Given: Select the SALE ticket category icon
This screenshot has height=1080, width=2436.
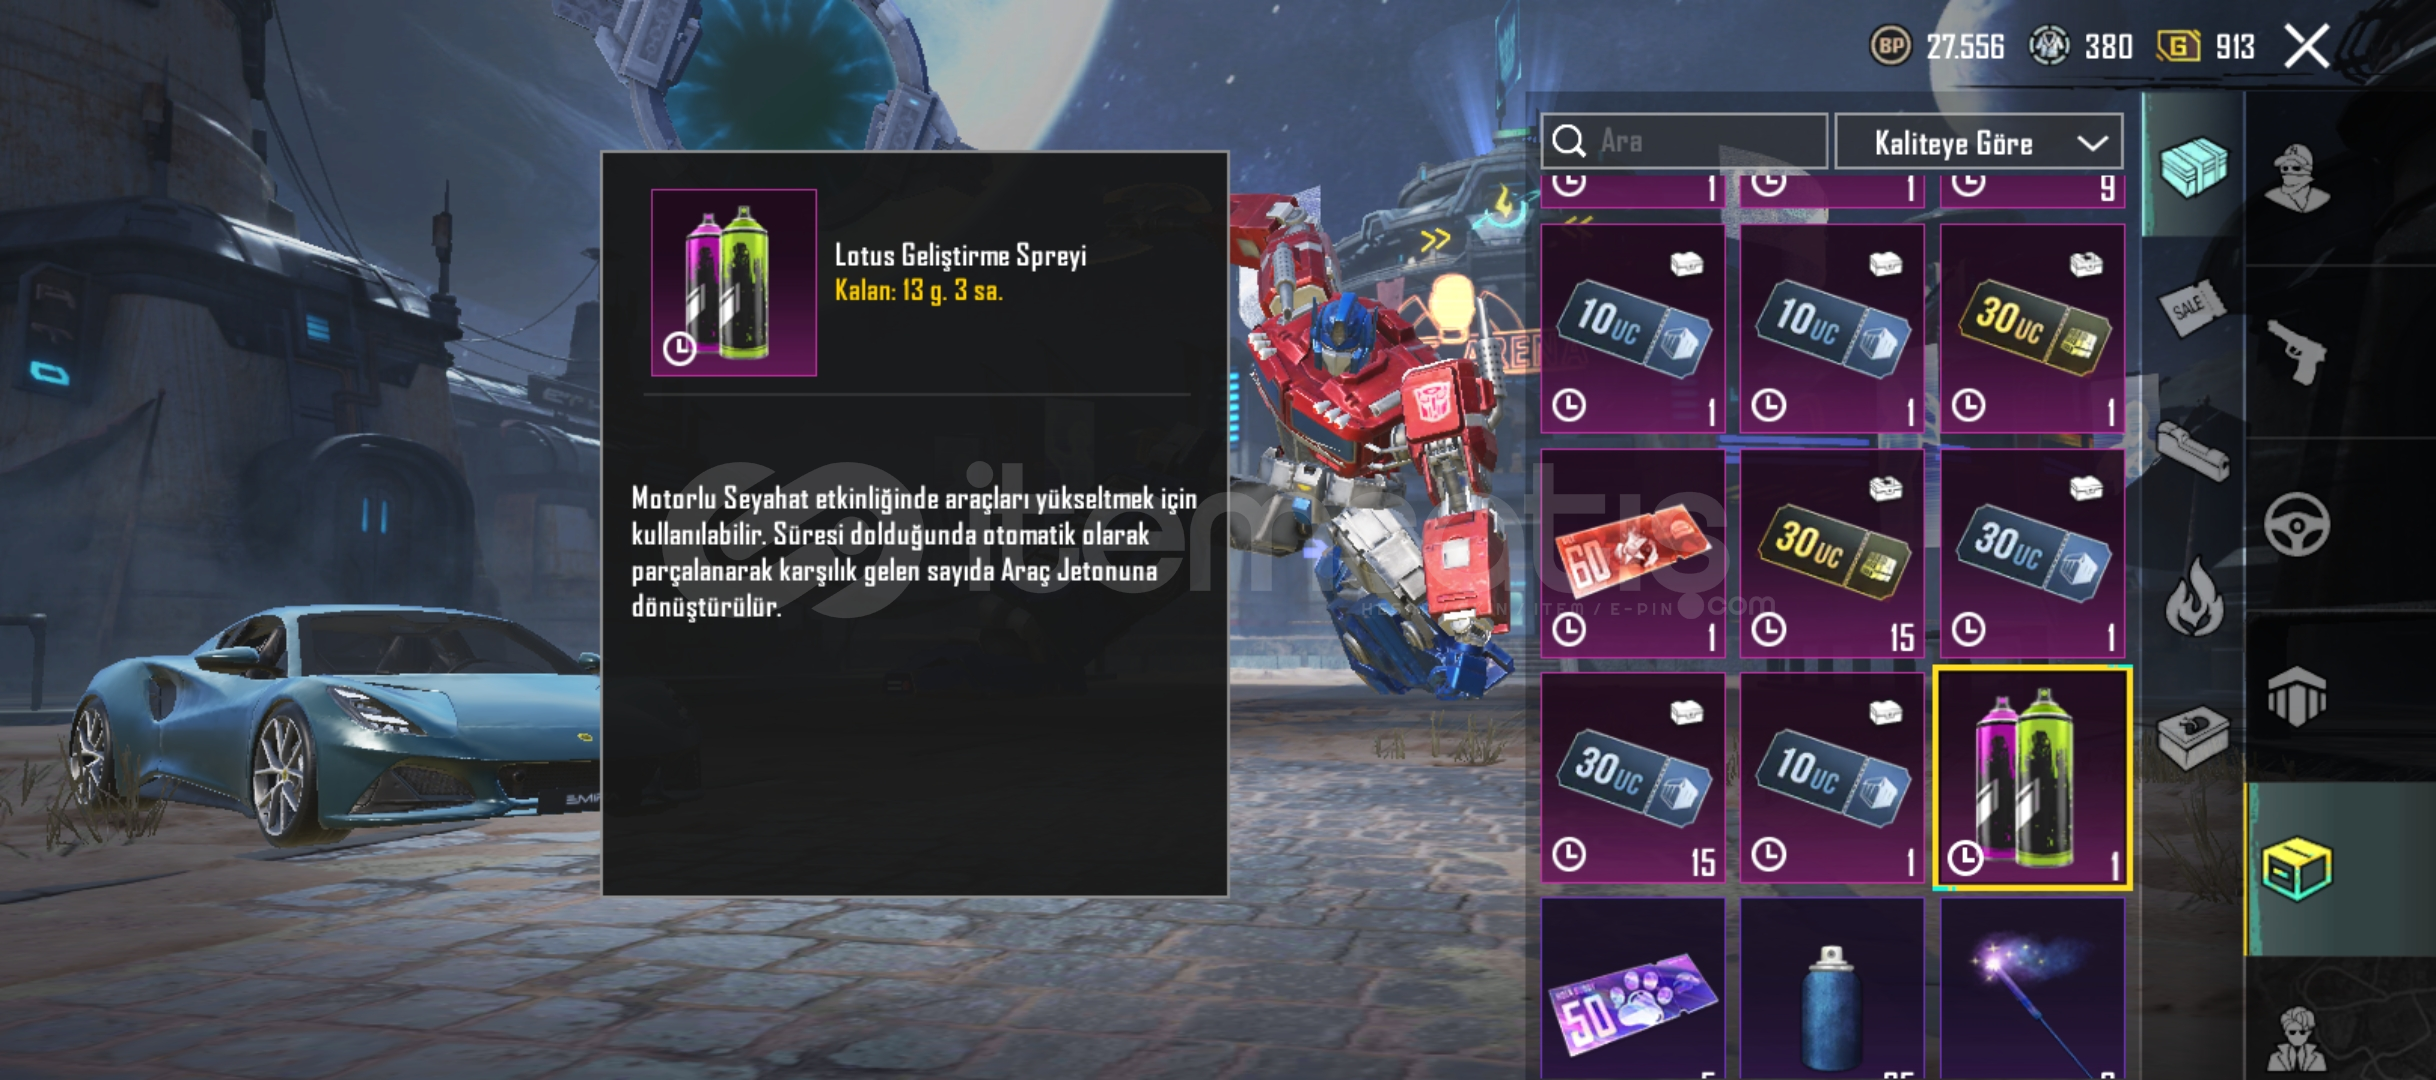Looking at the screenshot, I should (x=2191, y=309).
